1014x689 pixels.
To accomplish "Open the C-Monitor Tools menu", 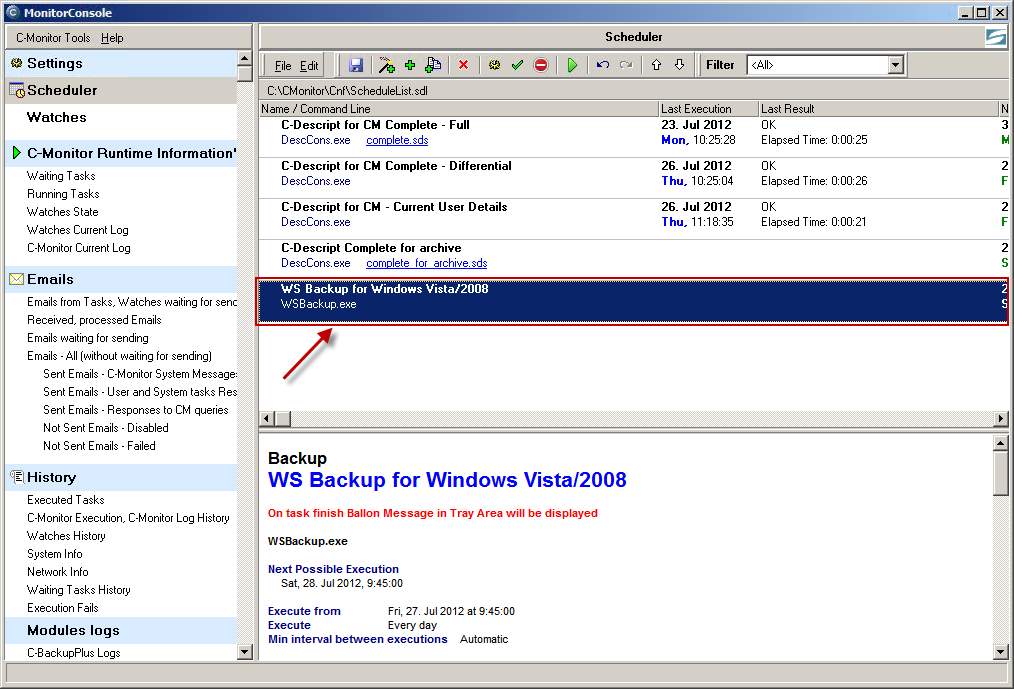I will point(53,38).
